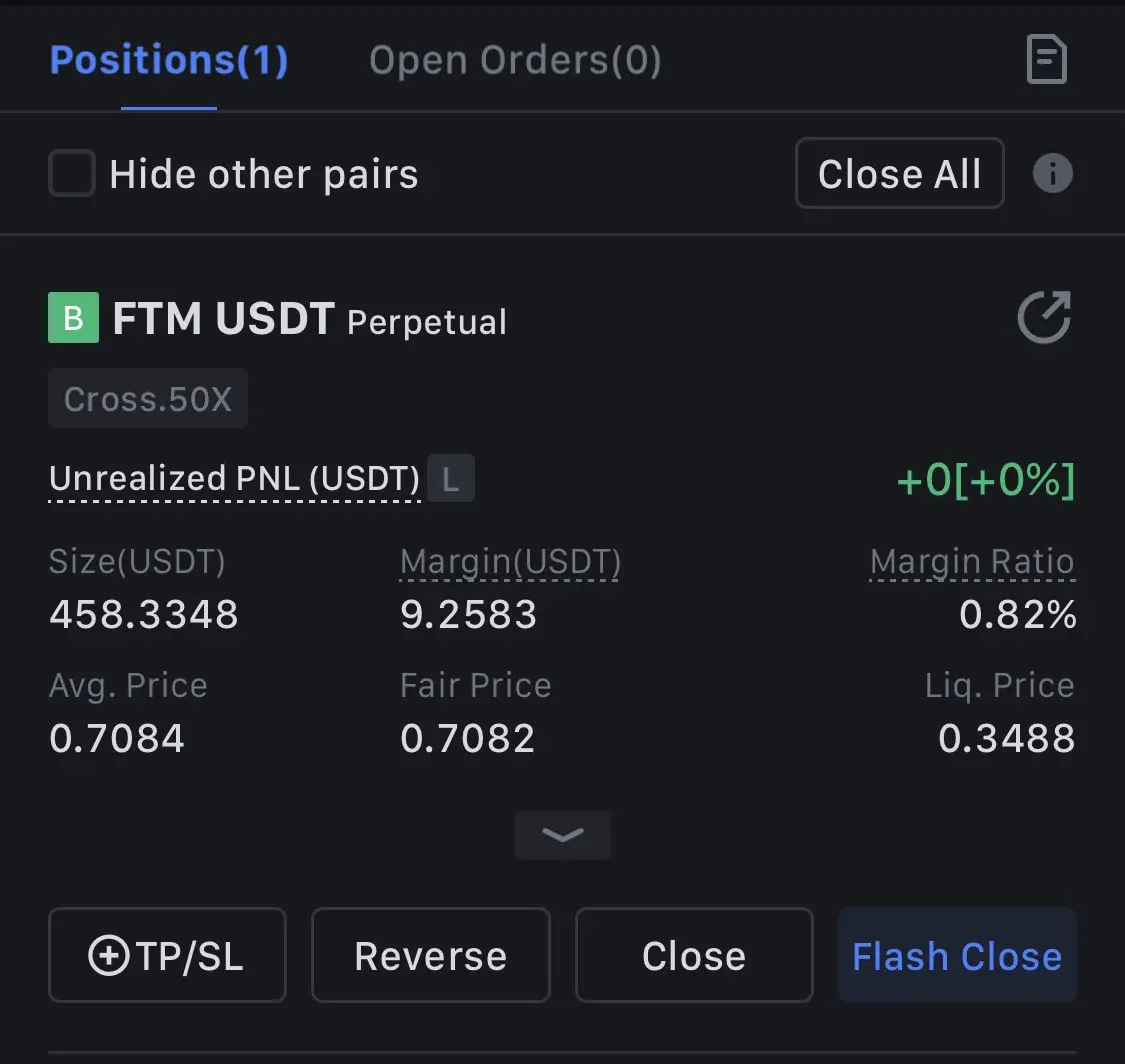Screen dimensions: 1125x1064
Task: Click the Close All button
Action: [x=899, y=173]
